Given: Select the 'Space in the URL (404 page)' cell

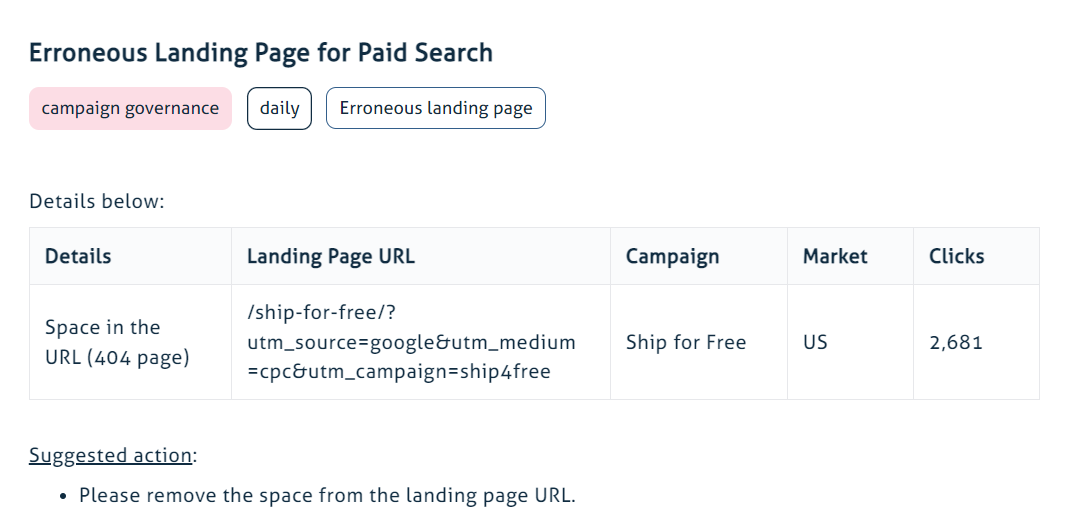Looking at the screenshot, I should coord(117,342).
